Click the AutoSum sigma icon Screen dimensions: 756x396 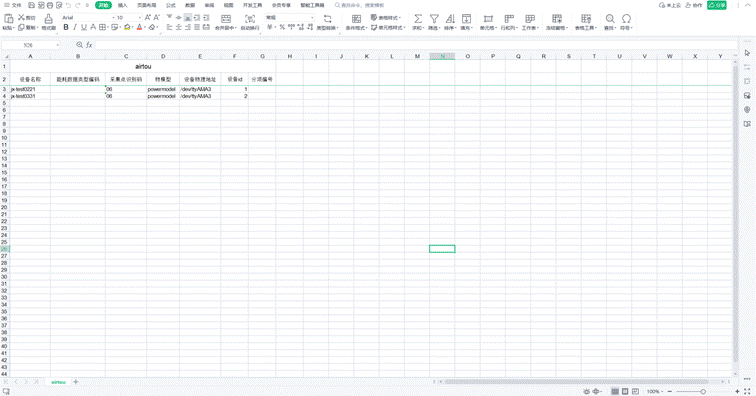coord(418,19)
